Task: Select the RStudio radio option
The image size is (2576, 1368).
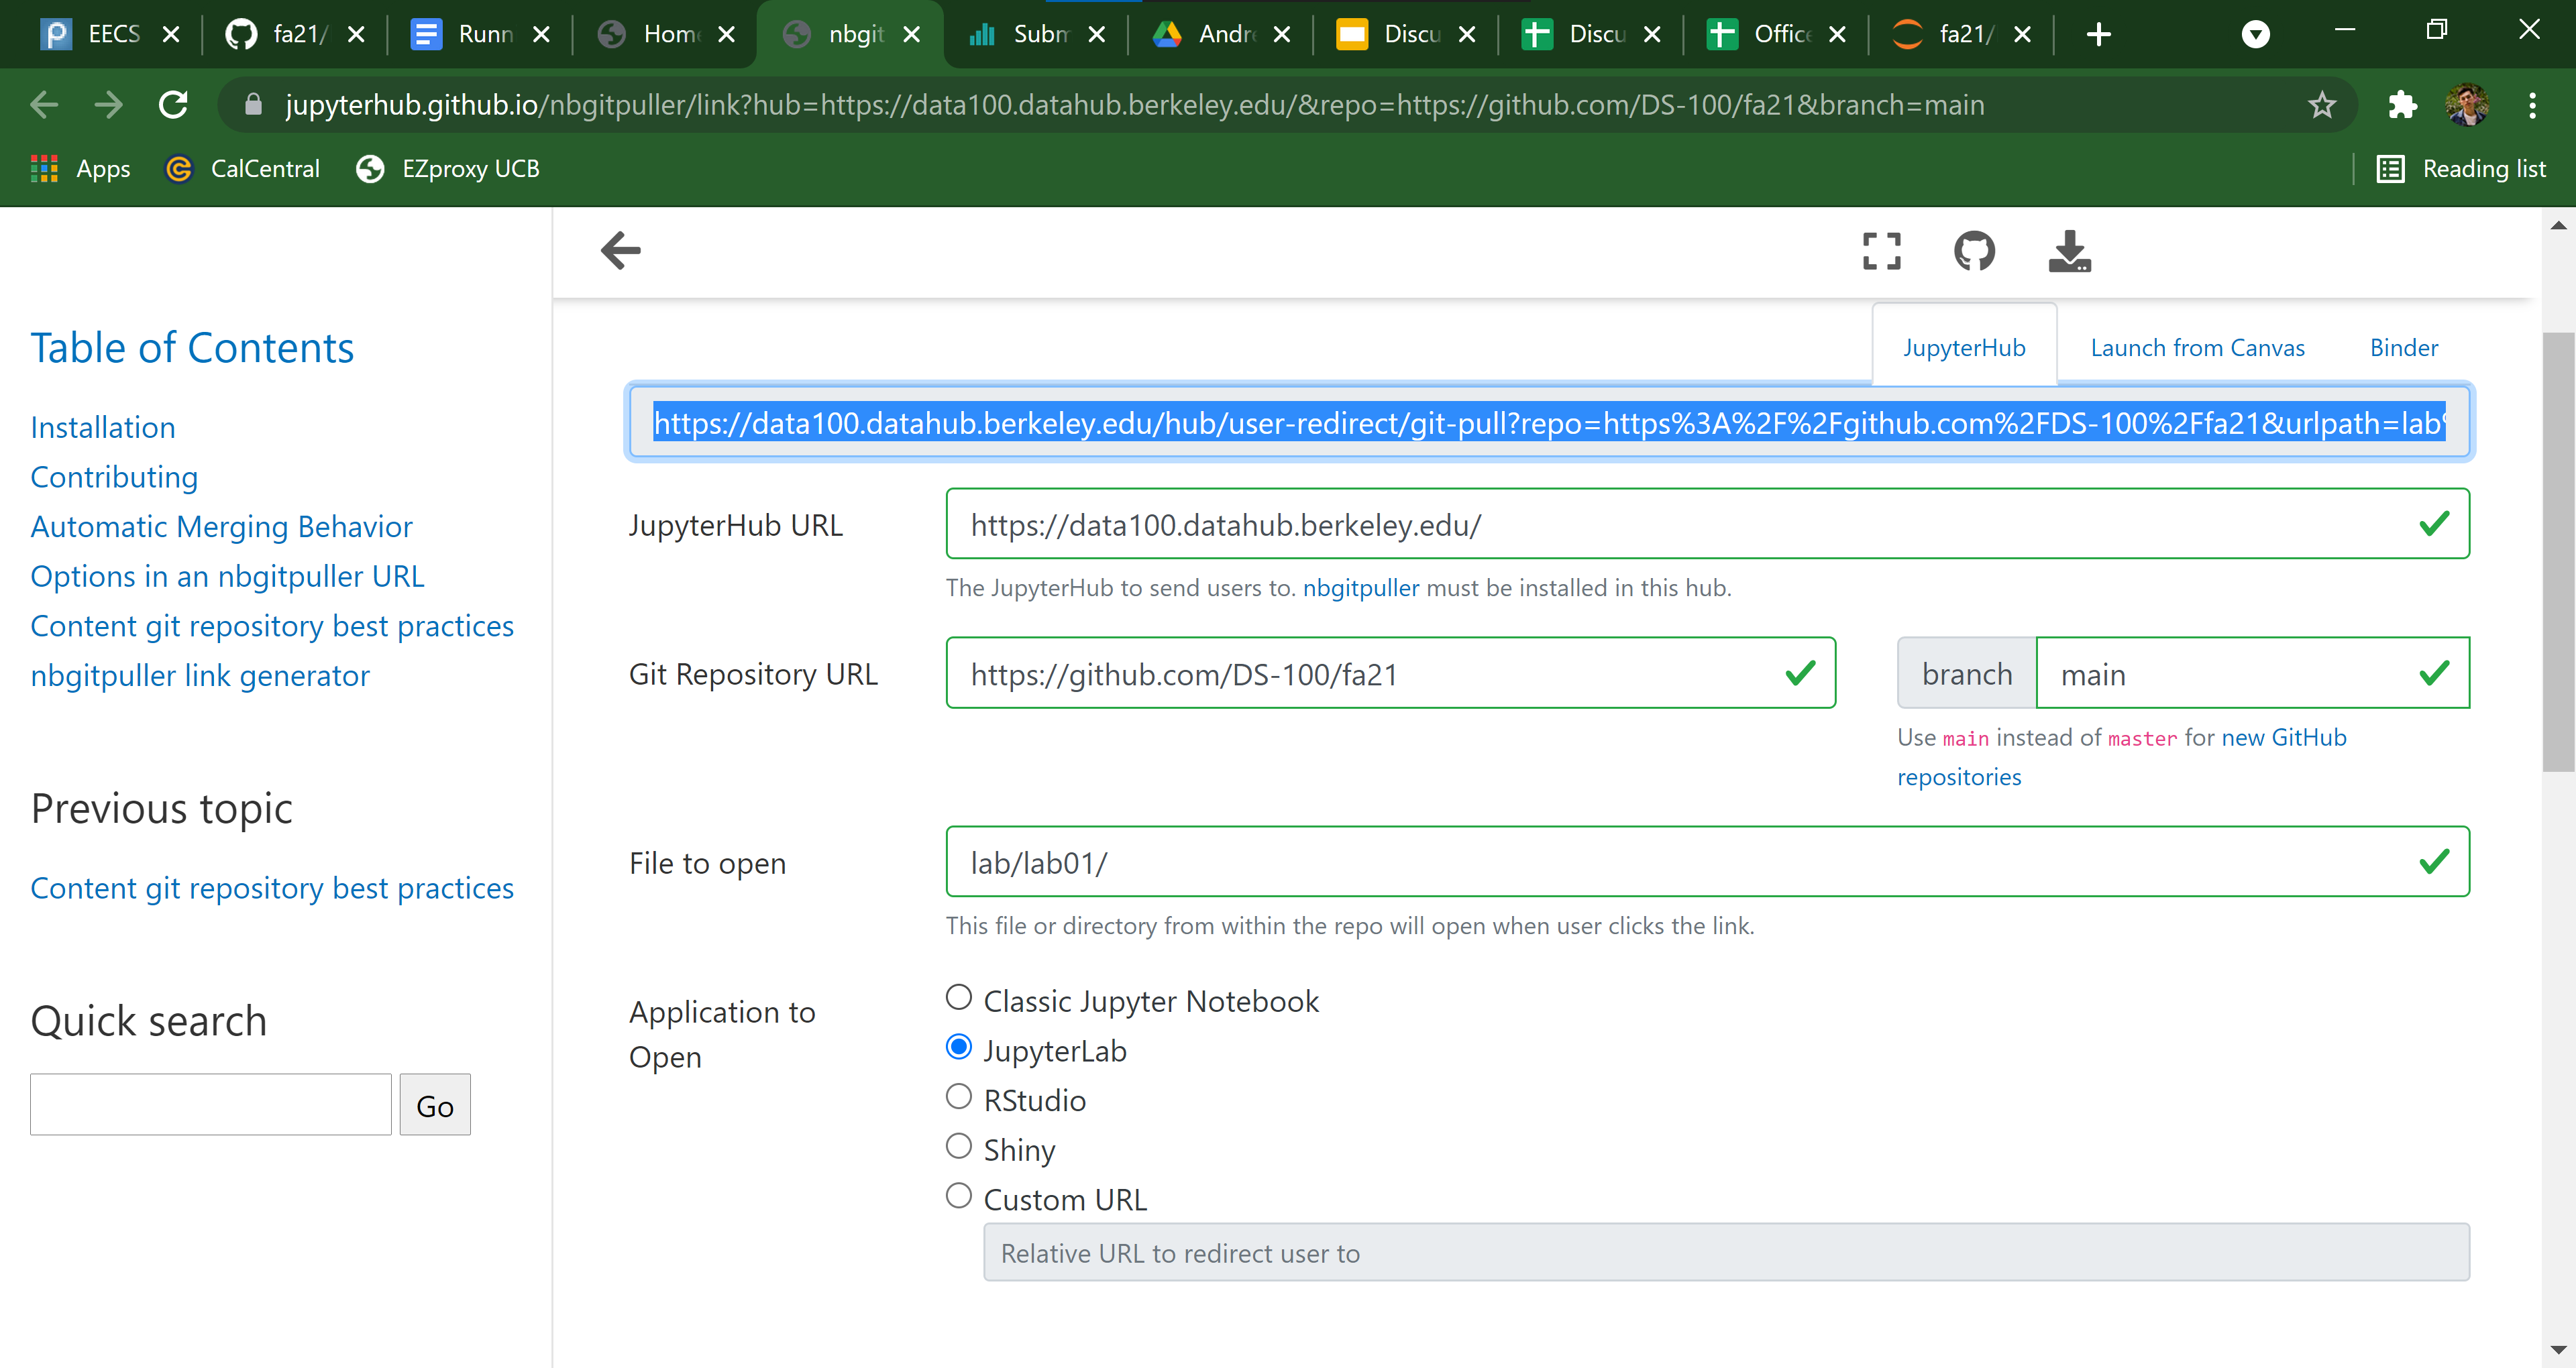Action: click(x=958, y=1097)
